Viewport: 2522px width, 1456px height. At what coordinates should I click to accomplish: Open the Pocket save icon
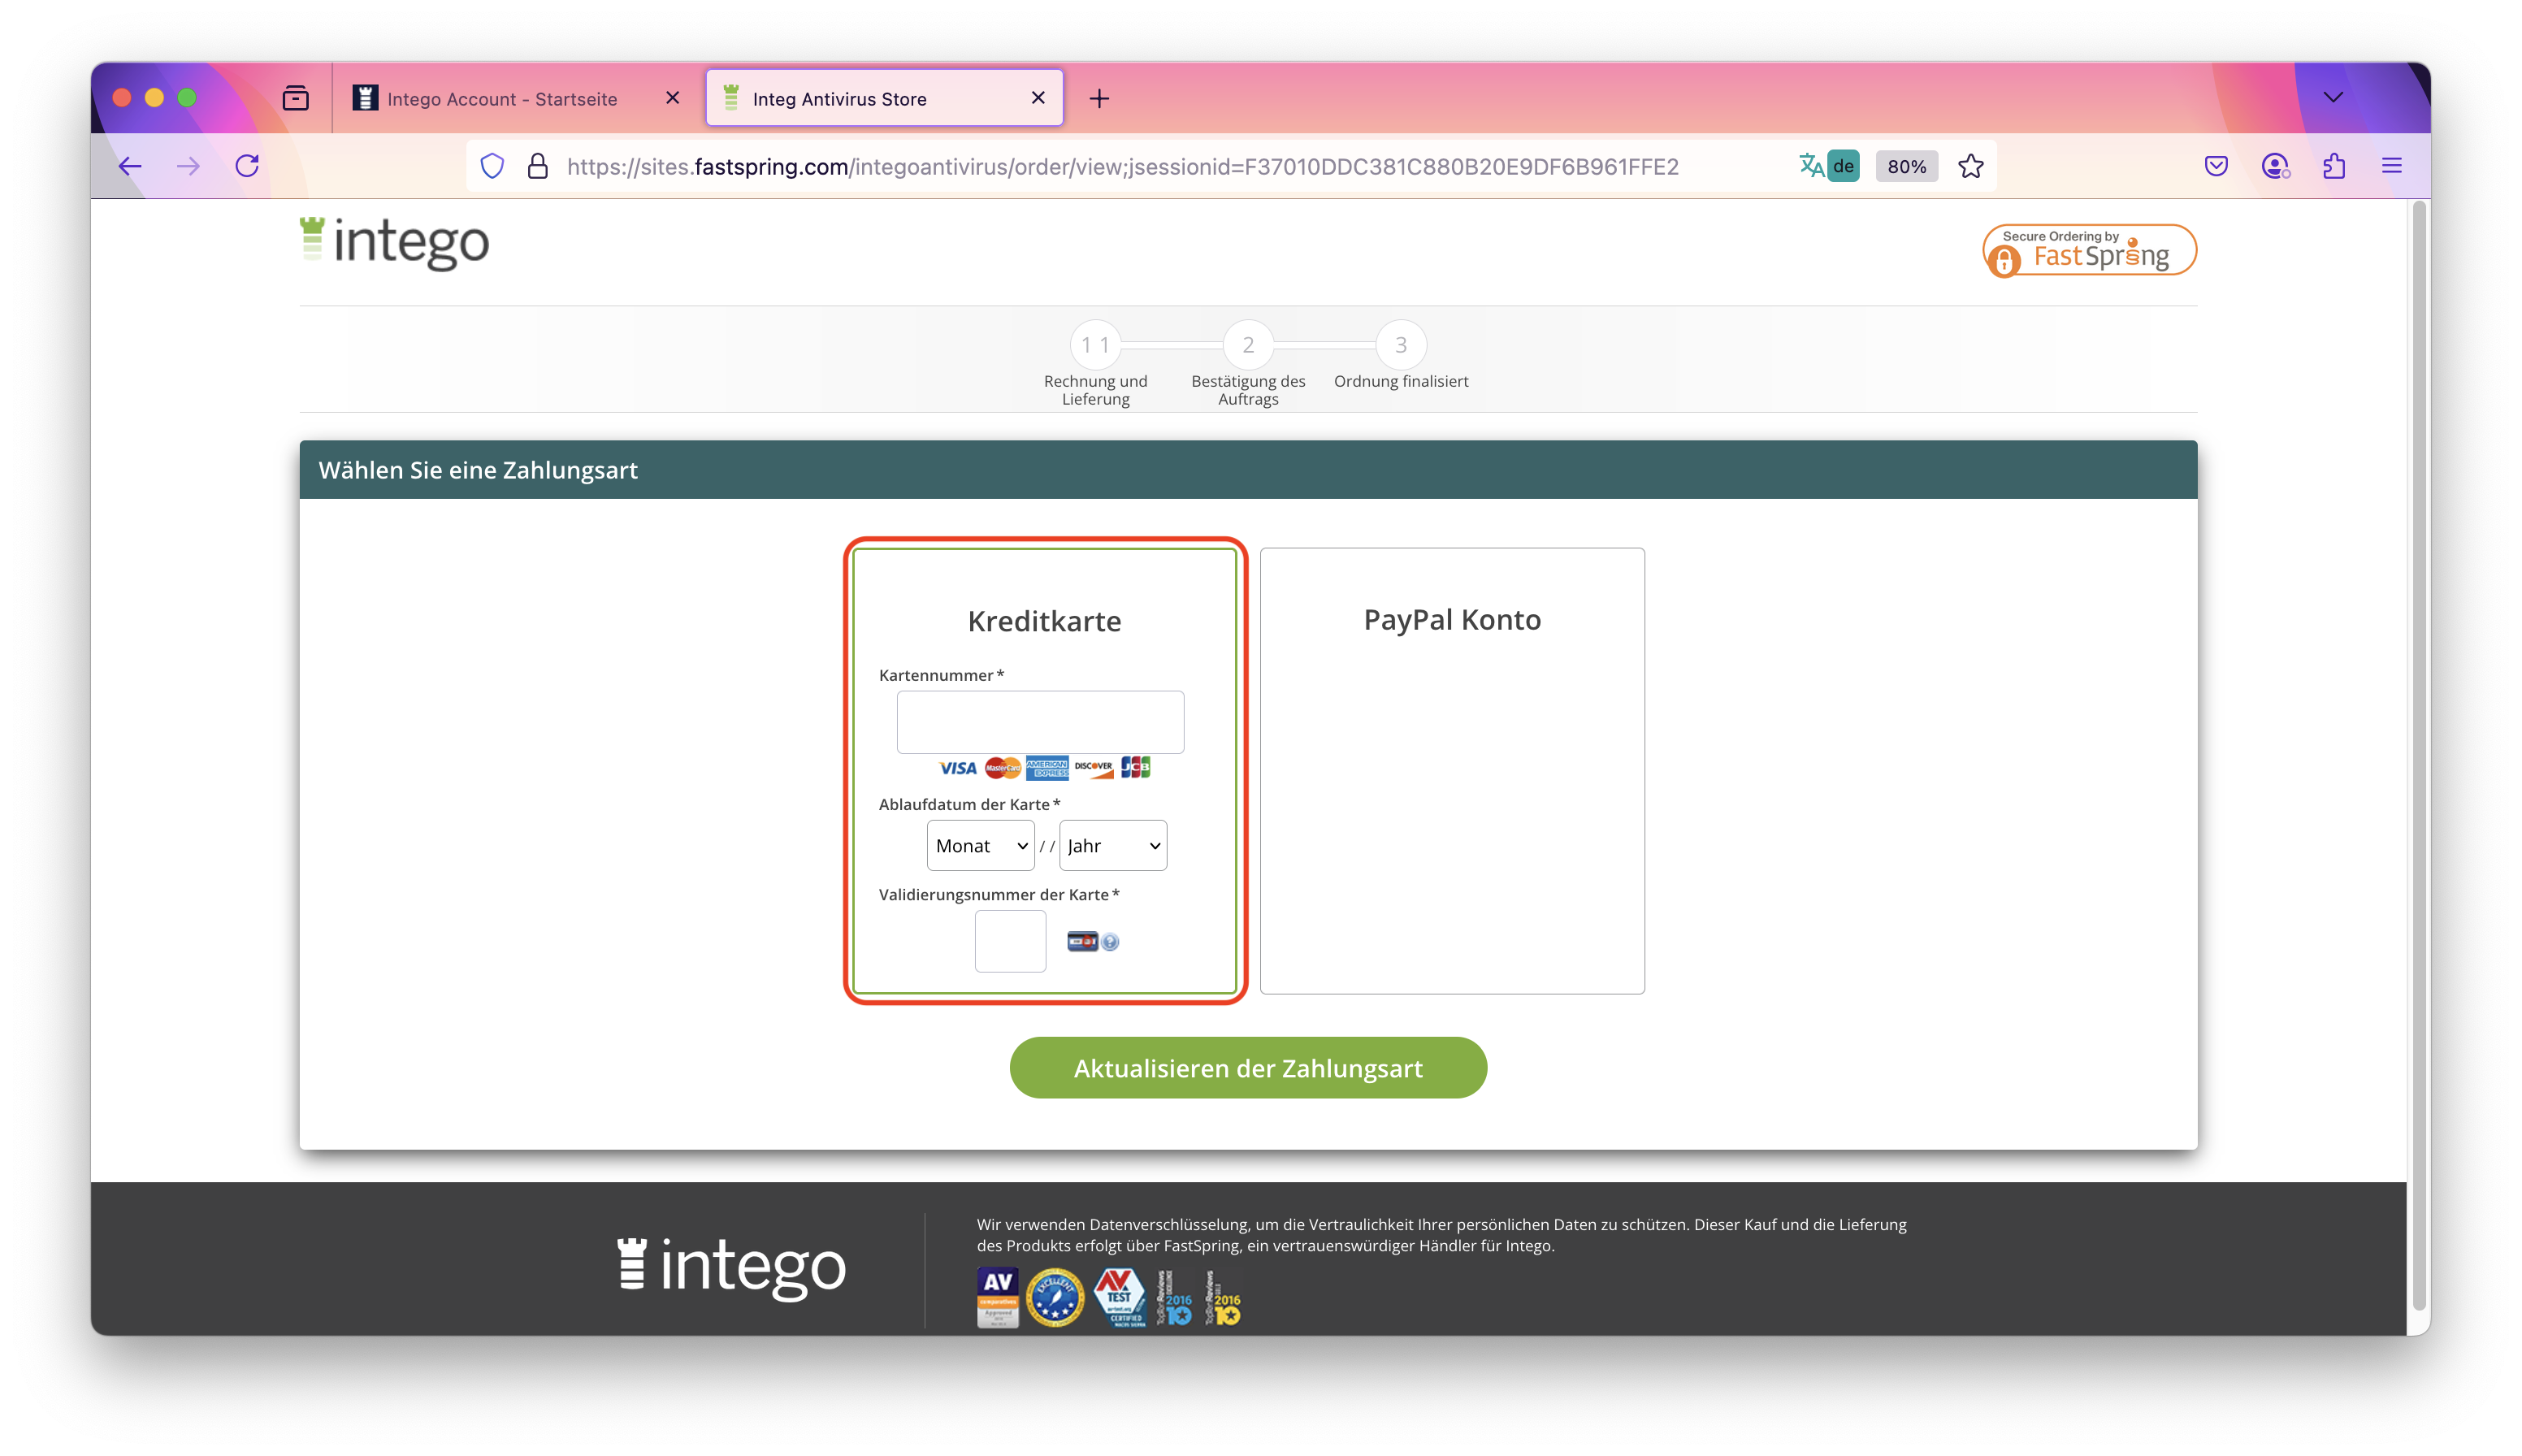pos(2216,166)
